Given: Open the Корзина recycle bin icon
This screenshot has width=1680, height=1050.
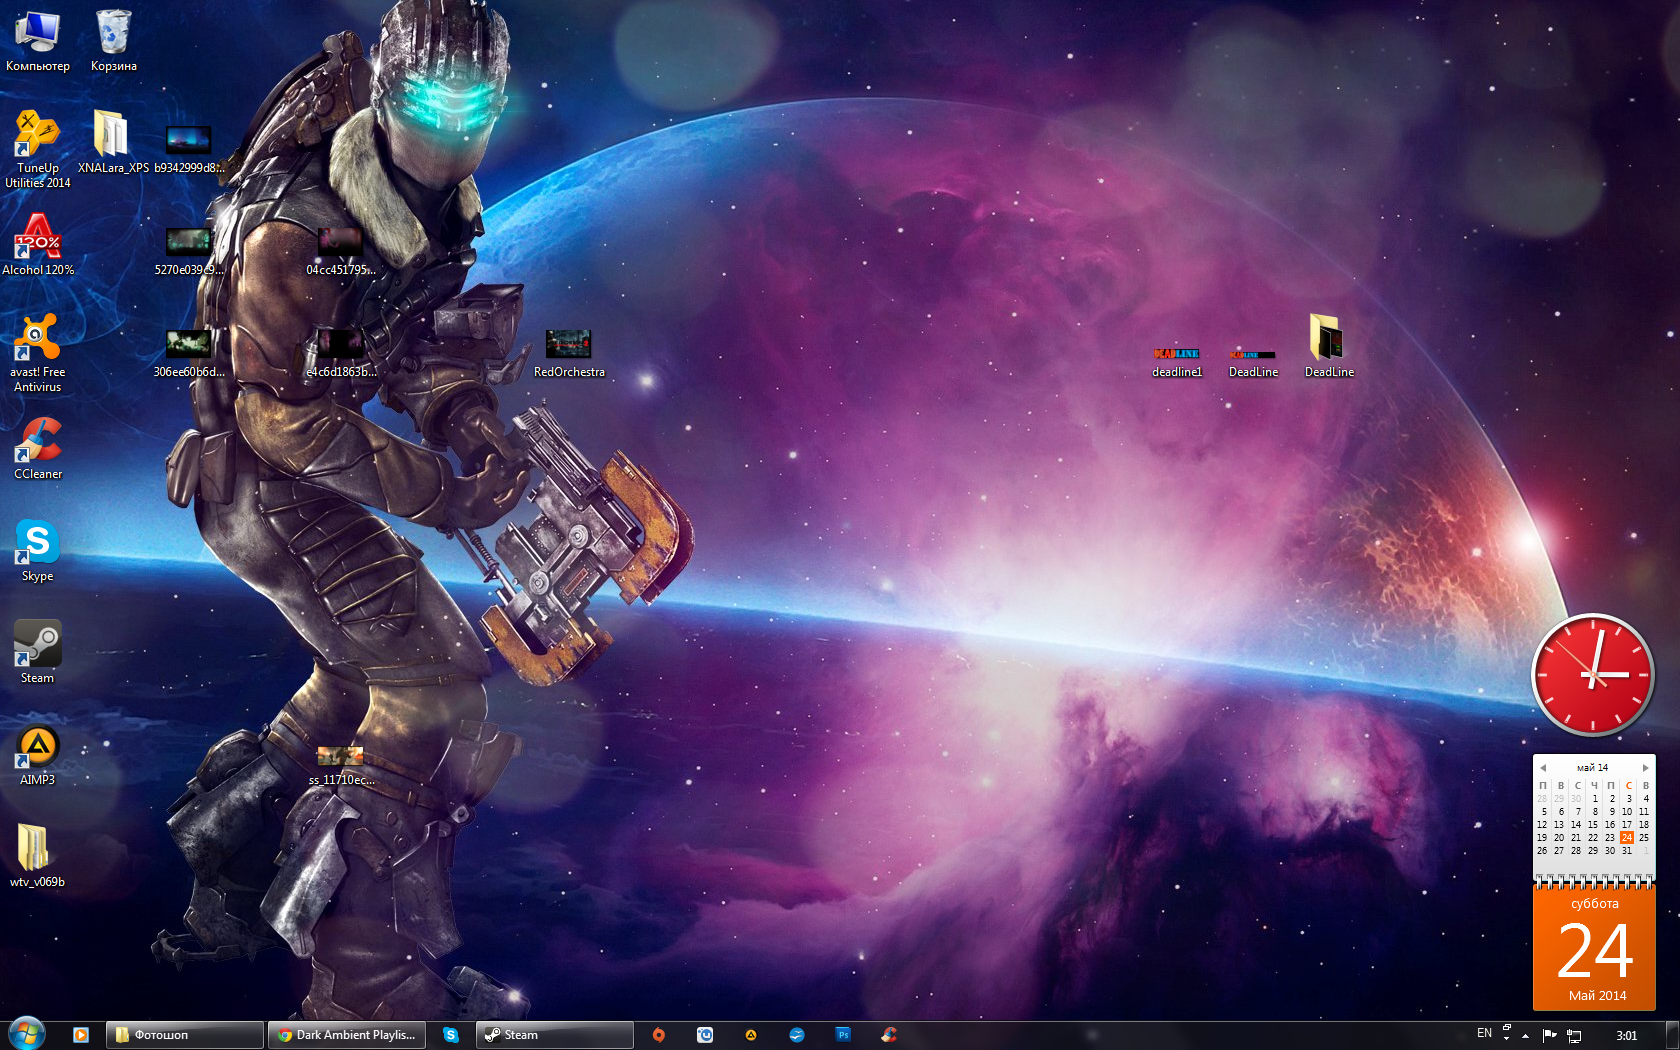Looking at the screenshot, I should pos(114,40).
